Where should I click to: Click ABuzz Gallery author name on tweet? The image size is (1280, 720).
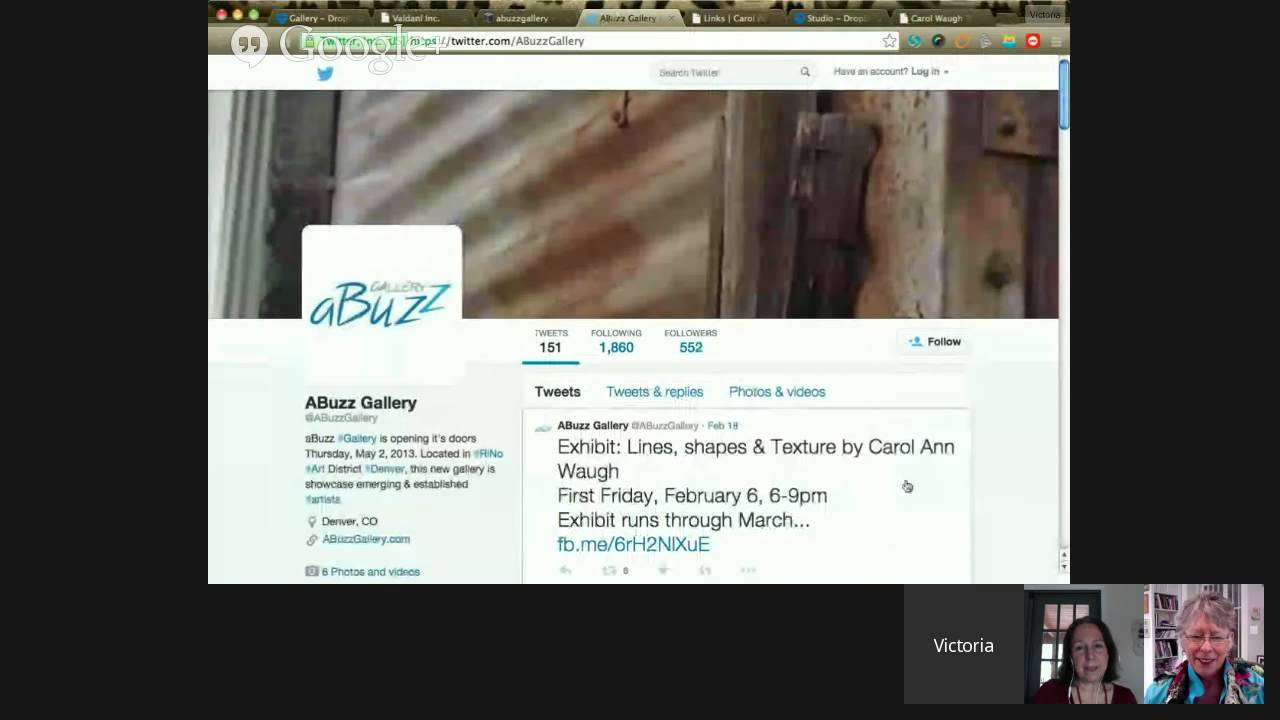coord(593,426)
